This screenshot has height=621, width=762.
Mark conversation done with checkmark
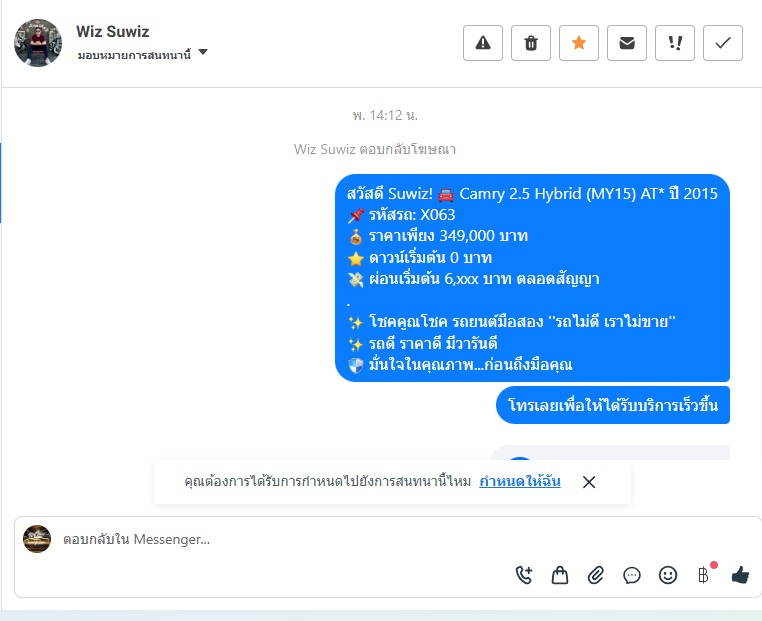tap(723, 43)
